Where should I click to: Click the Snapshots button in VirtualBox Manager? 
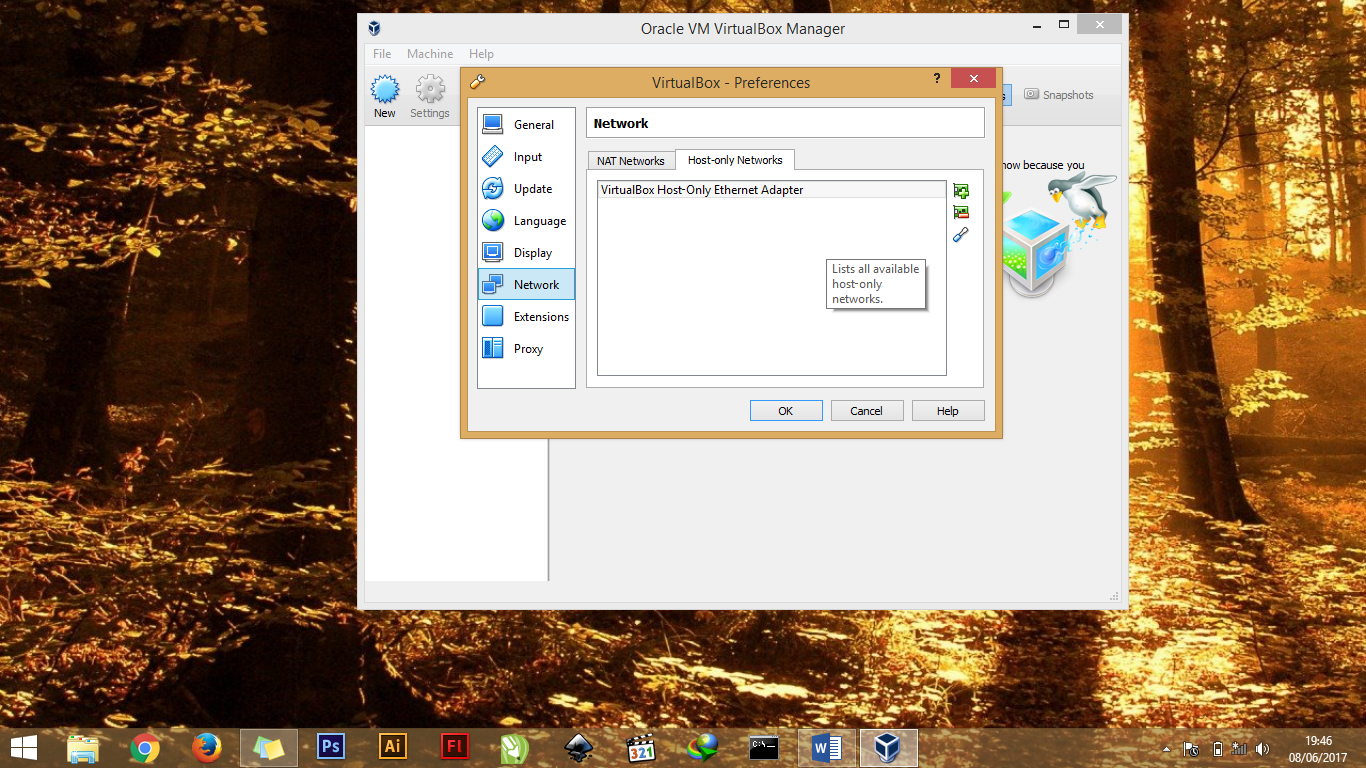[x=1059, y=95]
